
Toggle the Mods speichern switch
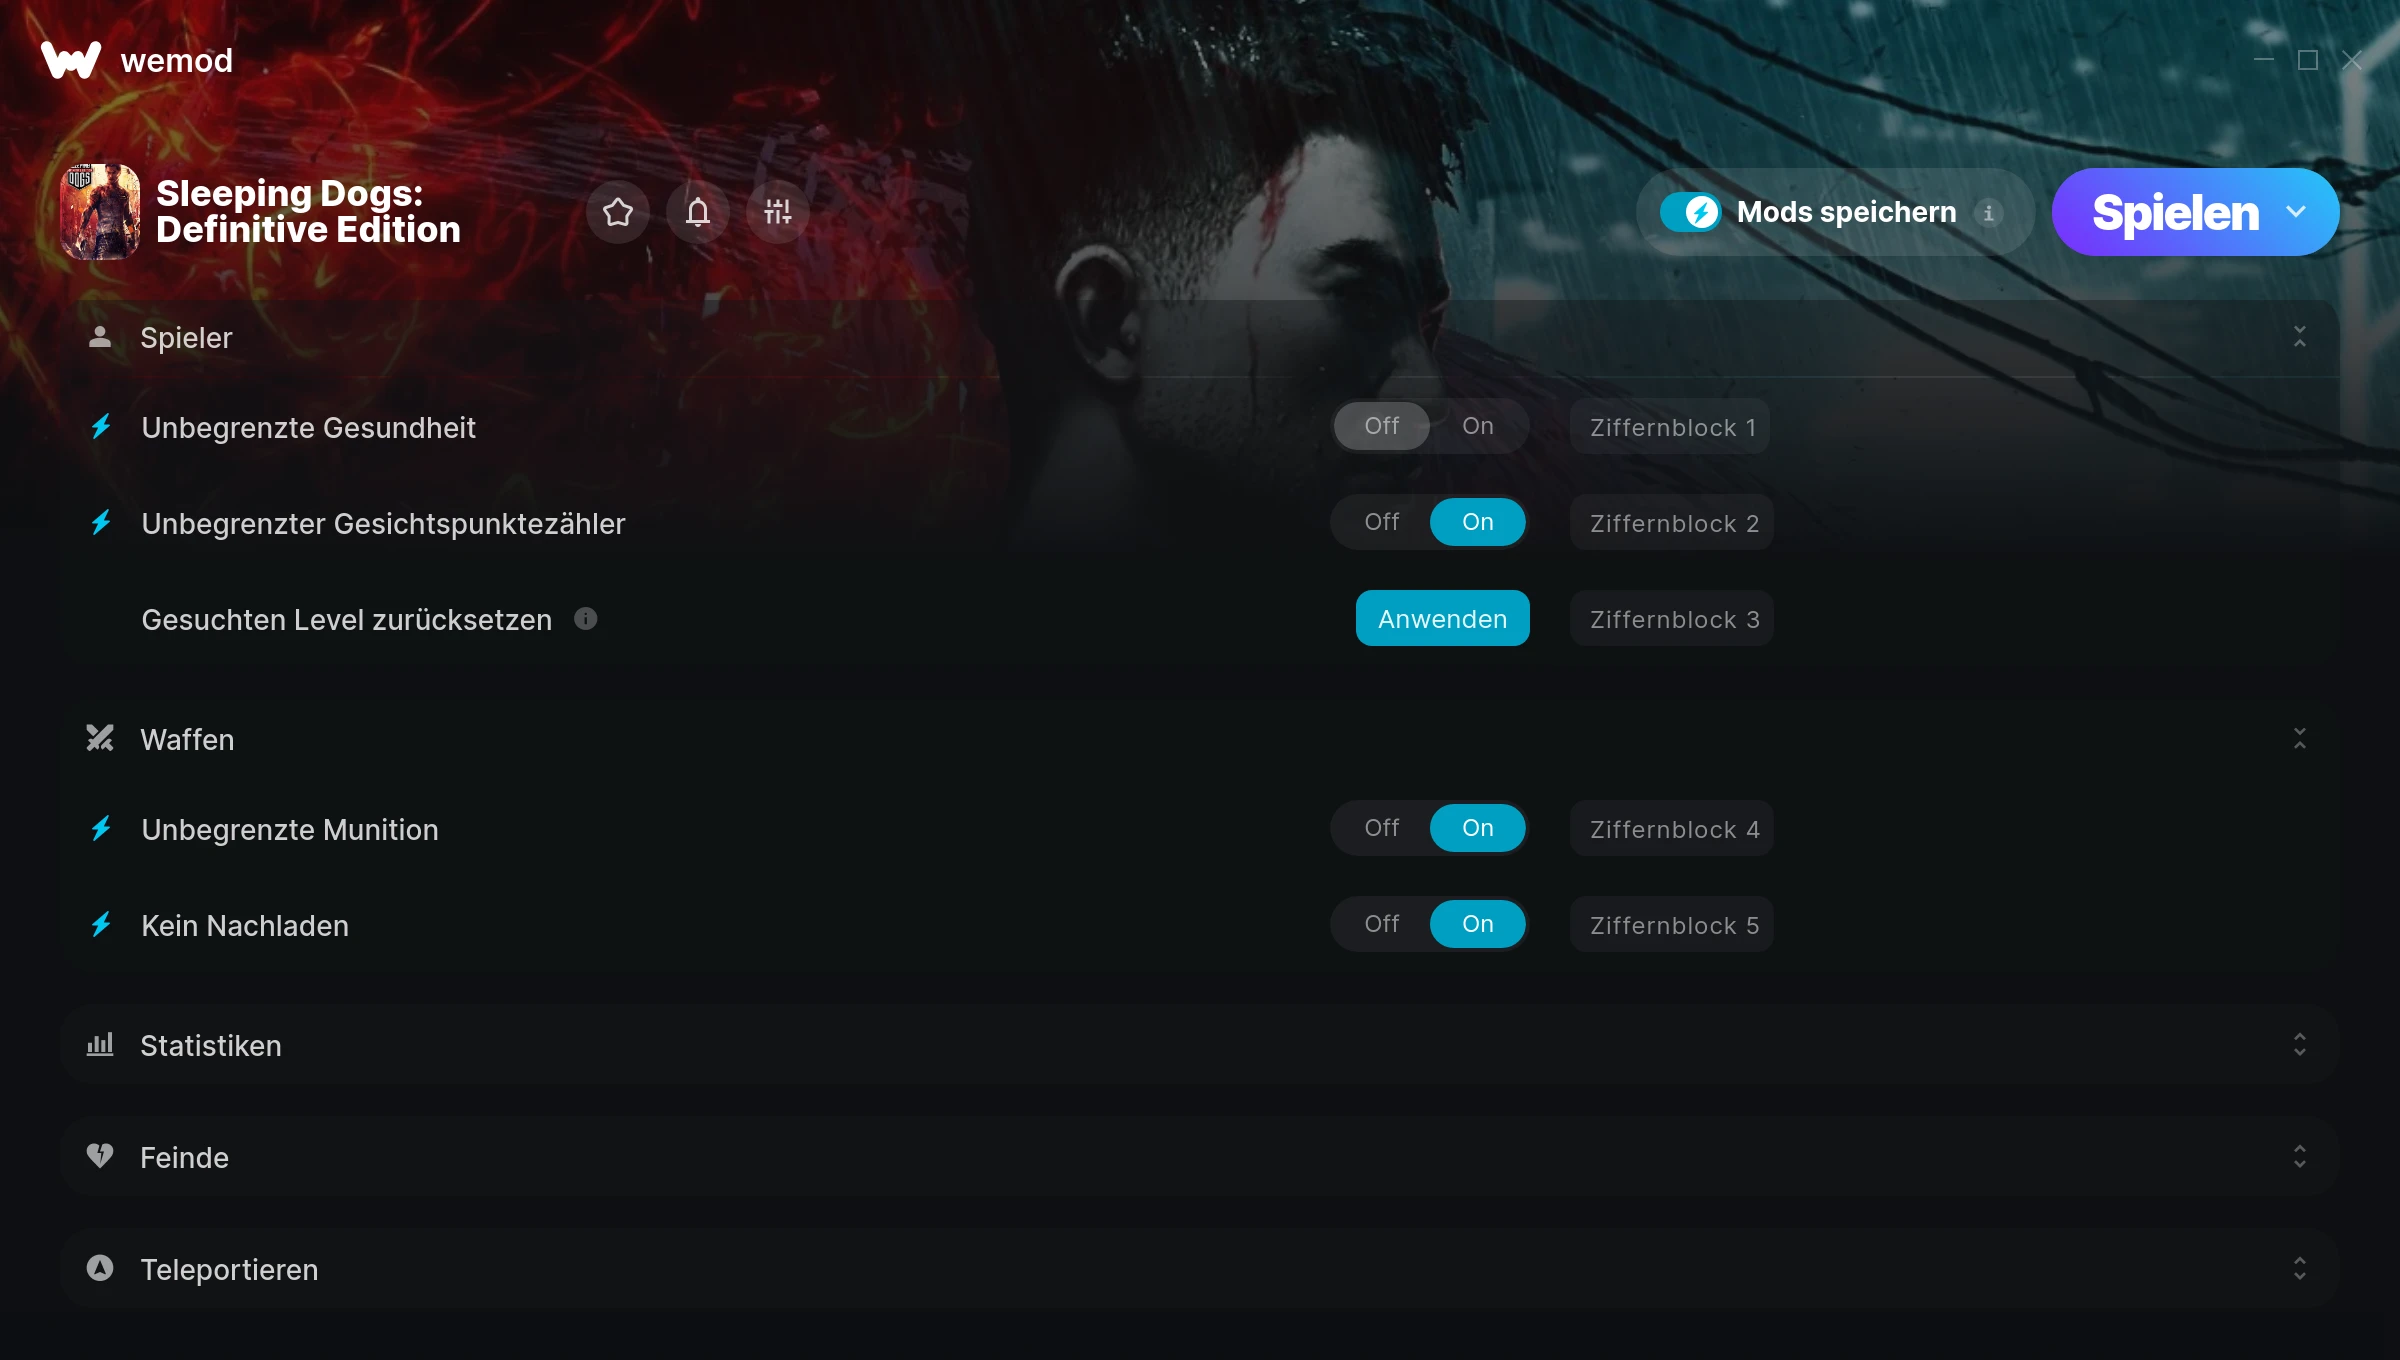point(1691,212)
